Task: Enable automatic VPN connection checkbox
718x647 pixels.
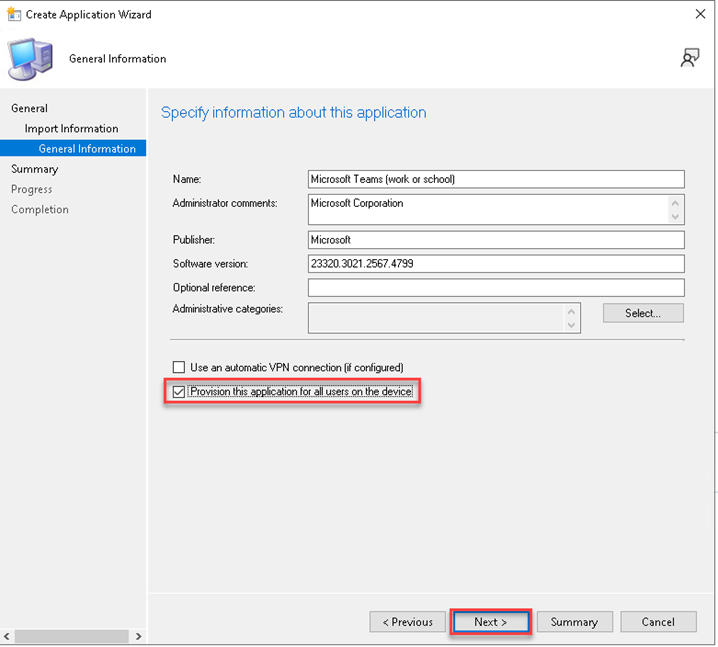Action: (179, 367)
